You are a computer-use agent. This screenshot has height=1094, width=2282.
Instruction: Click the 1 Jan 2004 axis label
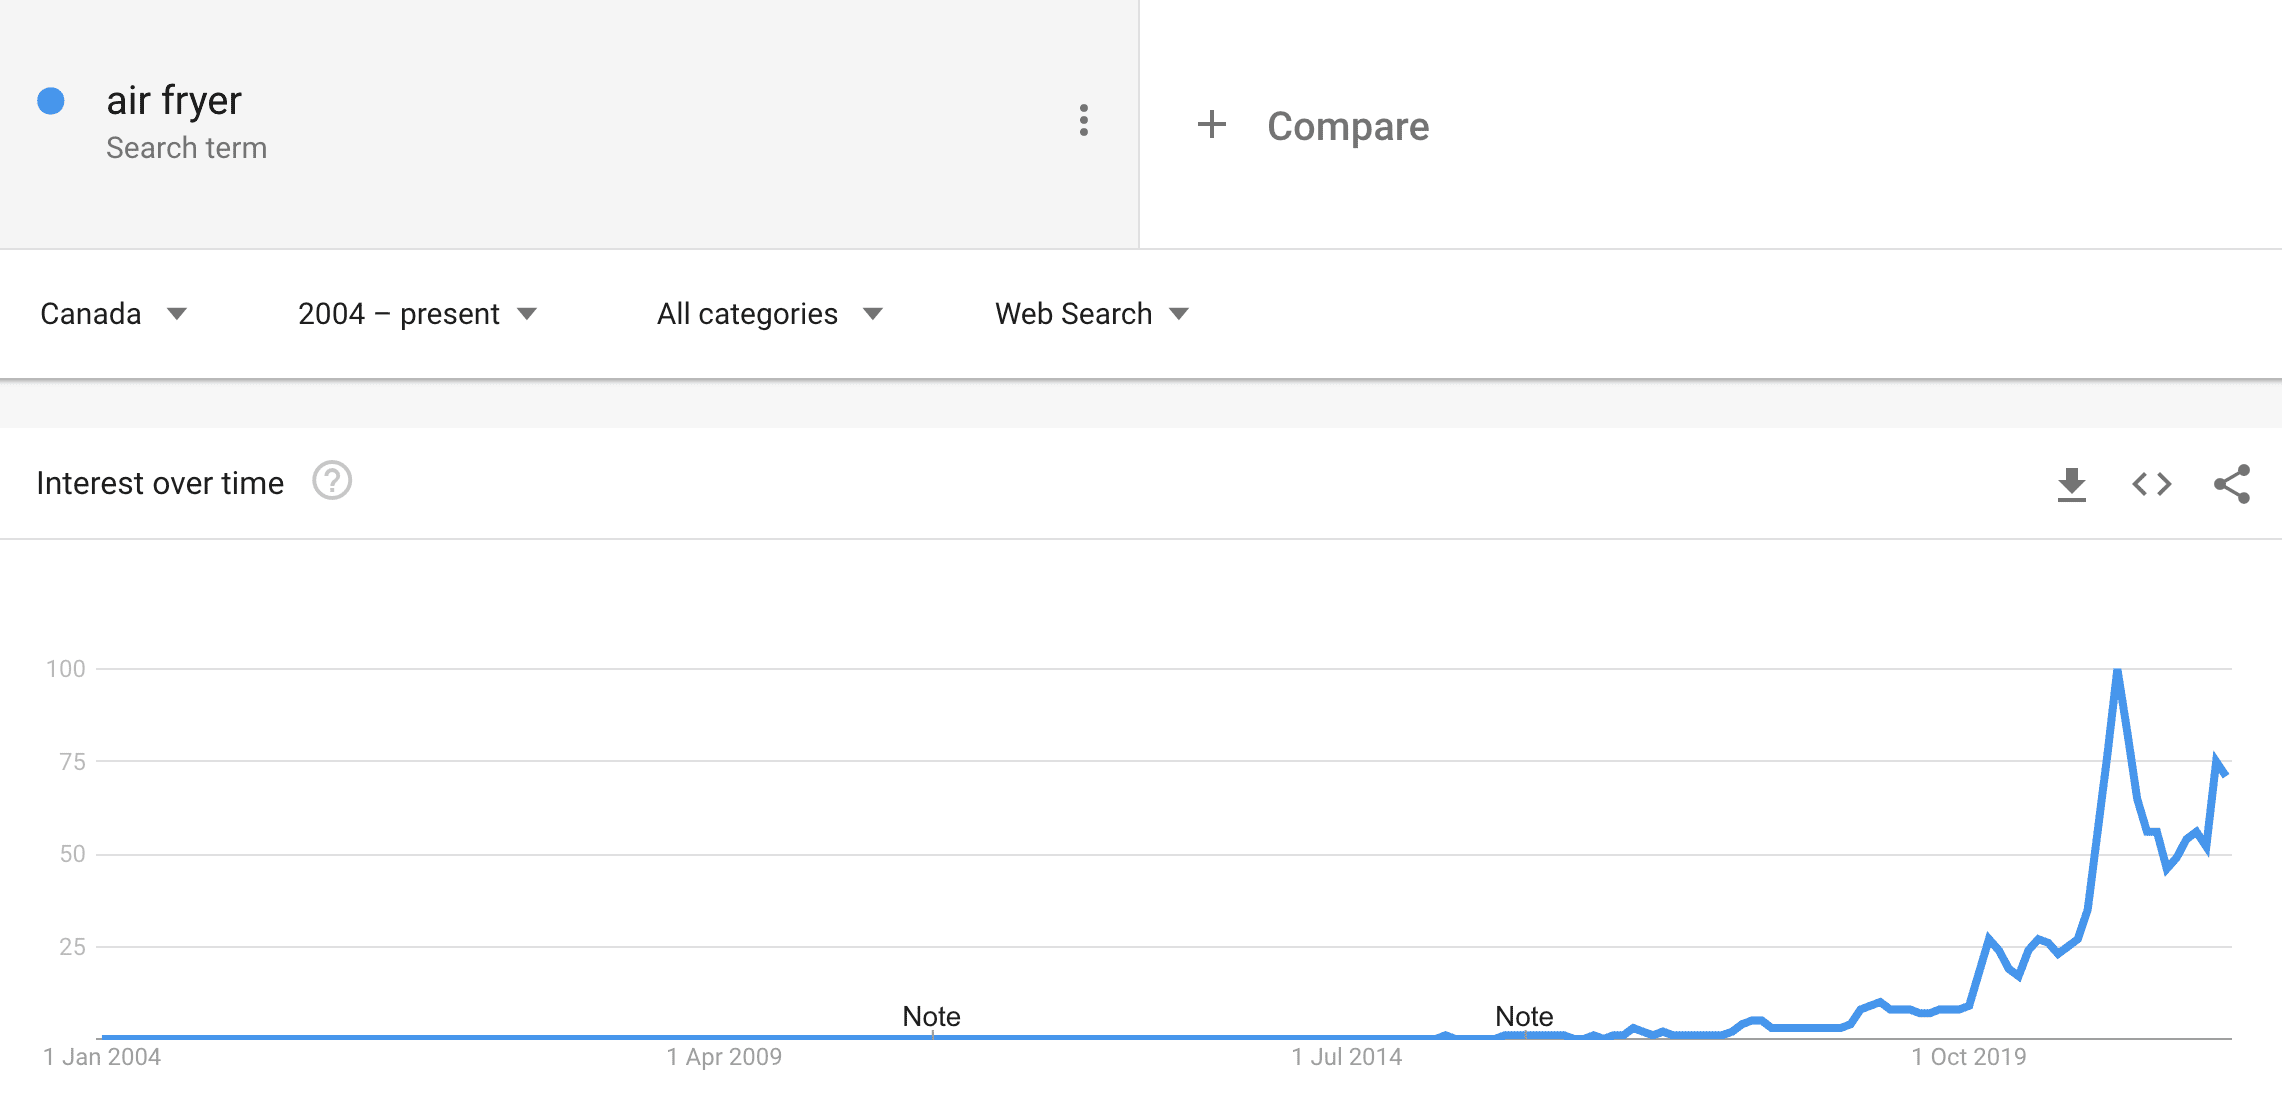(x=102, y=1057)
